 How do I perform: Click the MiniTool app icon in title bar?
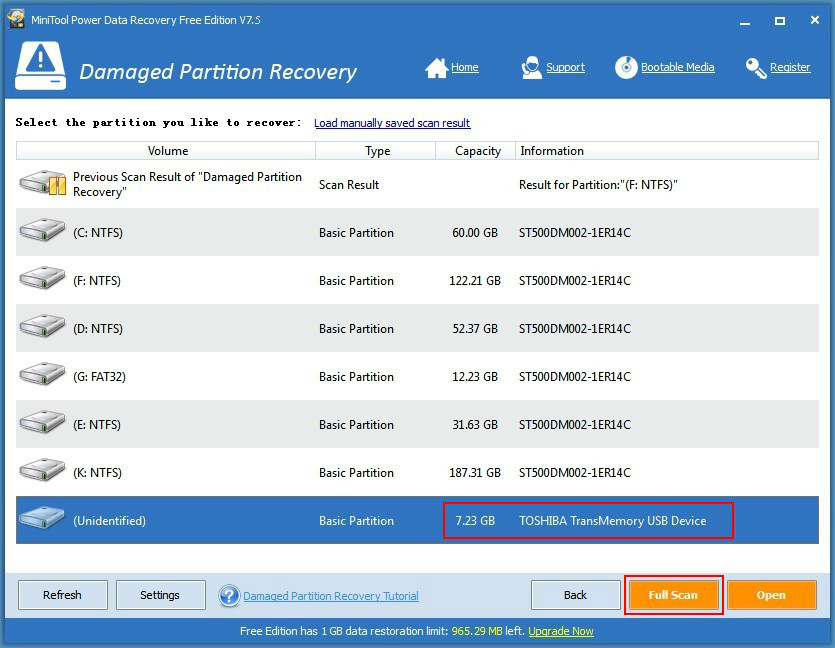(x=16, y=19)
